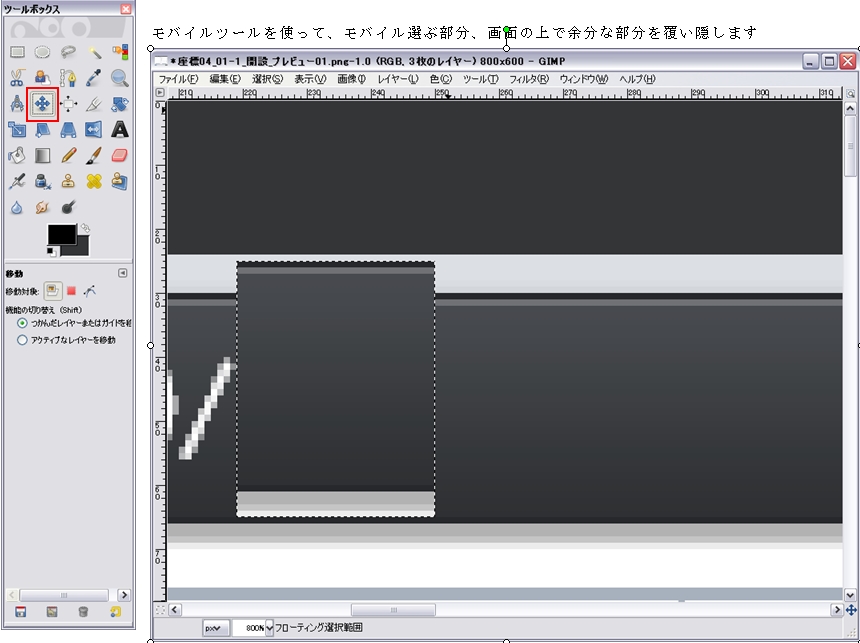Click the black foreground color swatch
Viewport: 860px width, 643px height.
62,234
